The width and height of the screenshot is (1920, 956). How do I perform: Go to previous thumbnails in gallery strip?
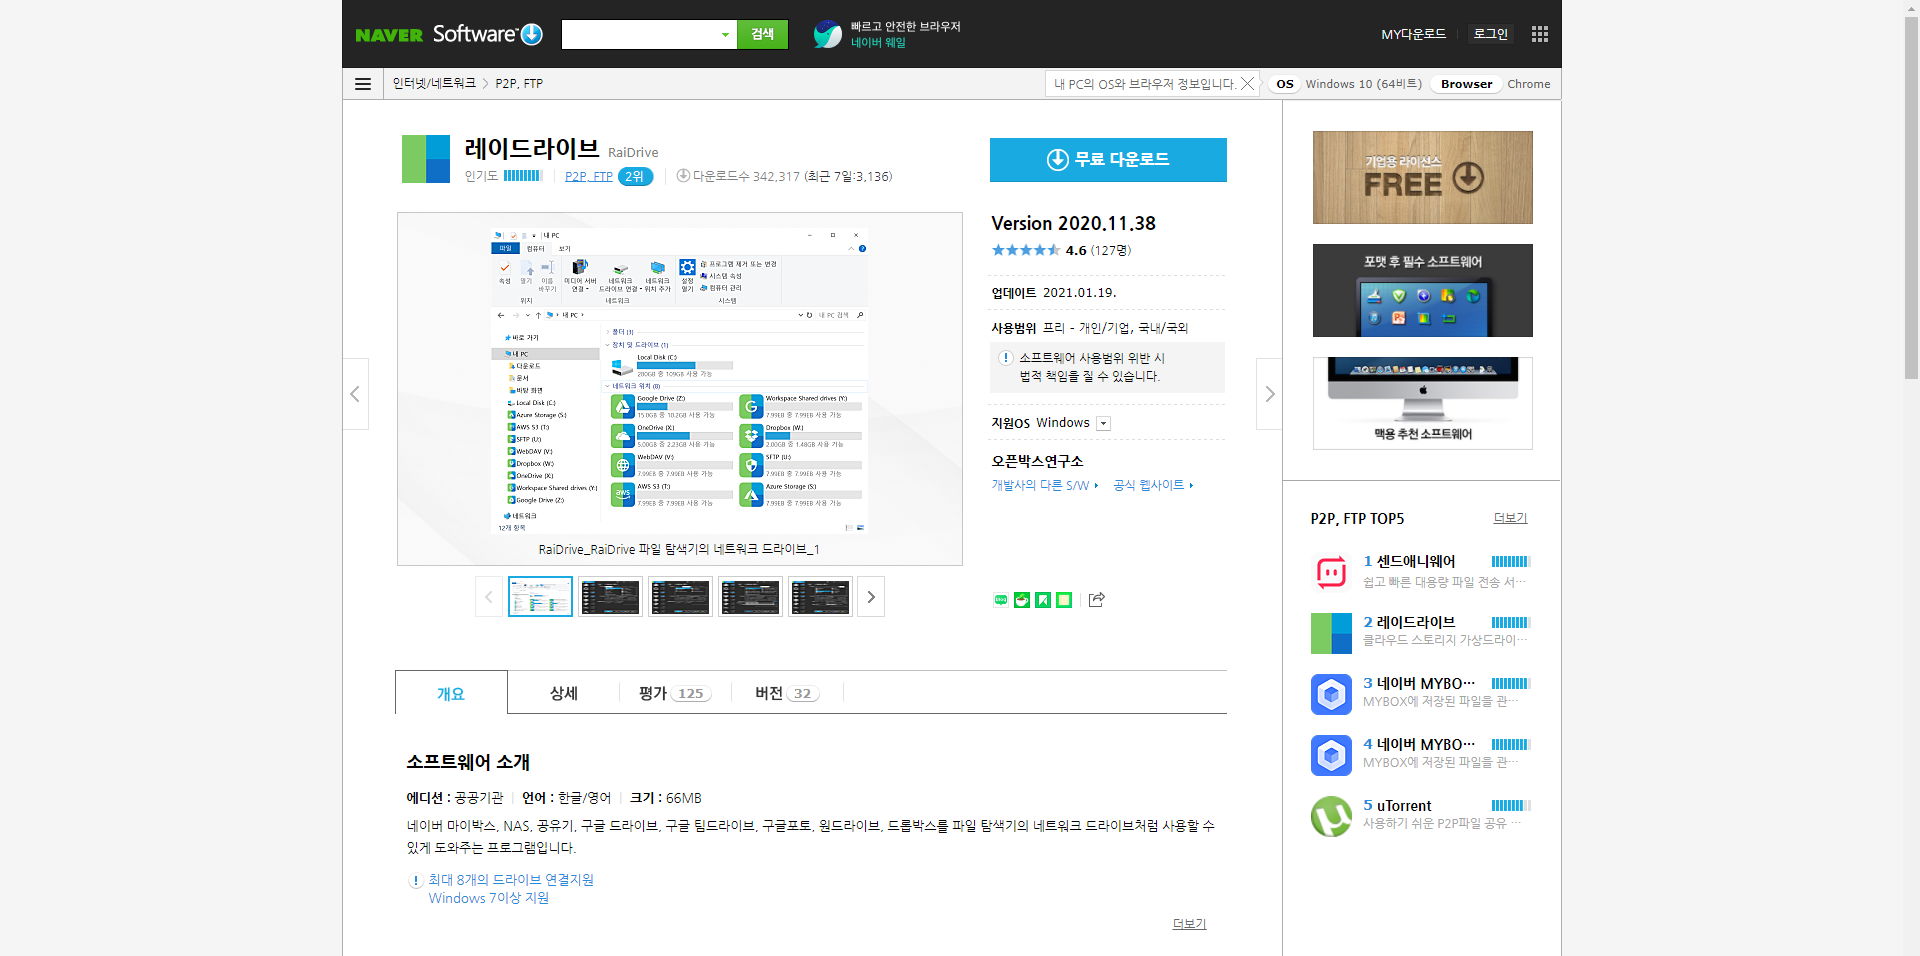[489, 597]
